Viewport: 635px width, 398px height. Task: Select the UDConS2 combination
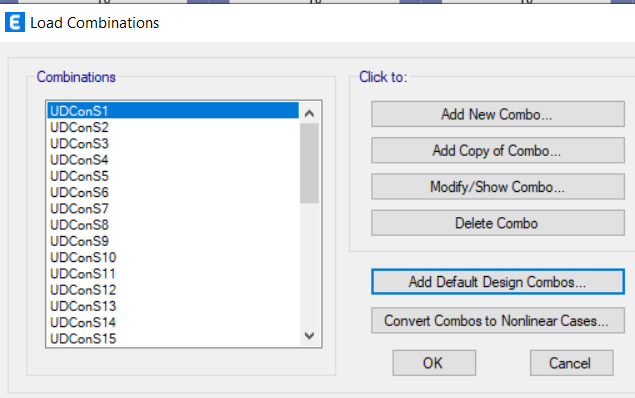(x=173, y=127)
